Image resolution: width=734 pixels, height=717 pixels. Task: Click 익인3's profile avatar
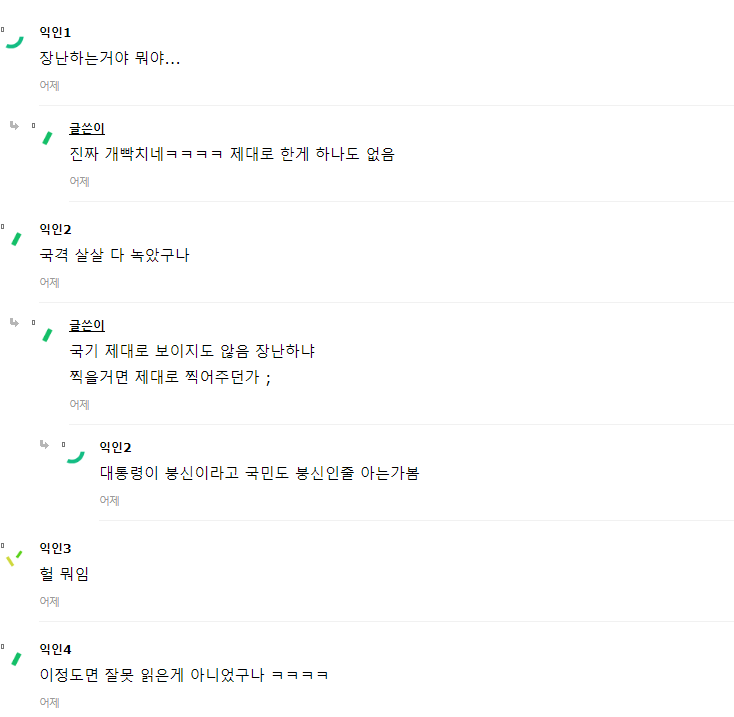pyautogui.click(x=14, y=557)
